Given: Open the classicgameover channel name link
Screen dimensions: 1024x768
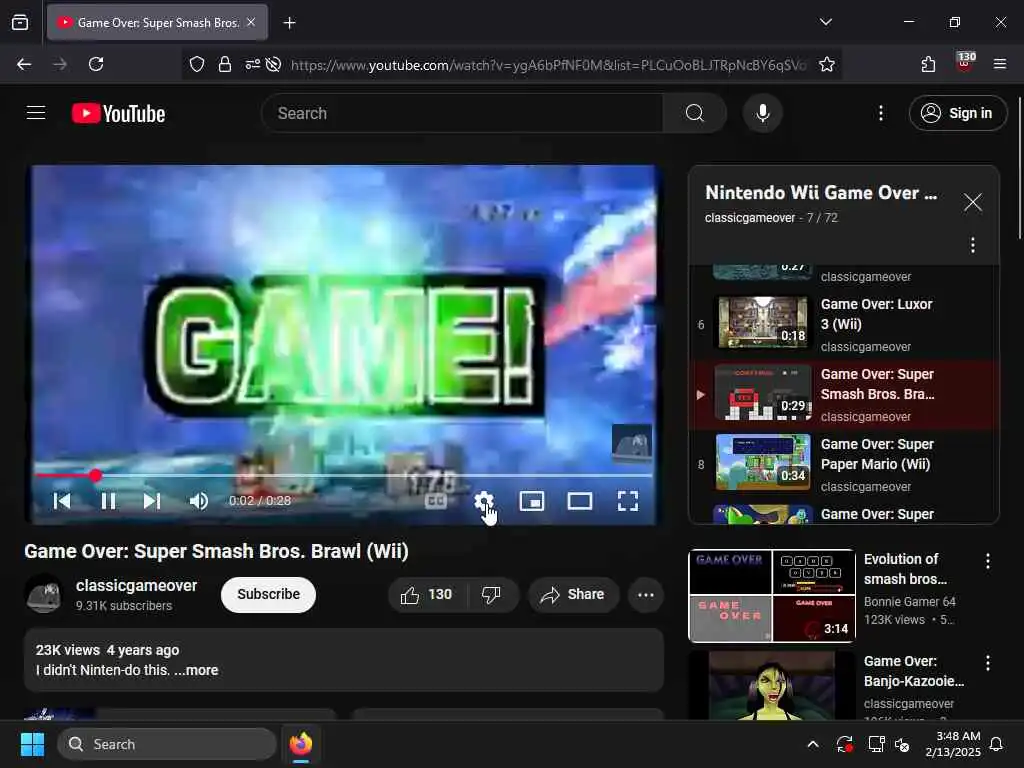Looking at the screenshot, I should (x=136, y=585).
